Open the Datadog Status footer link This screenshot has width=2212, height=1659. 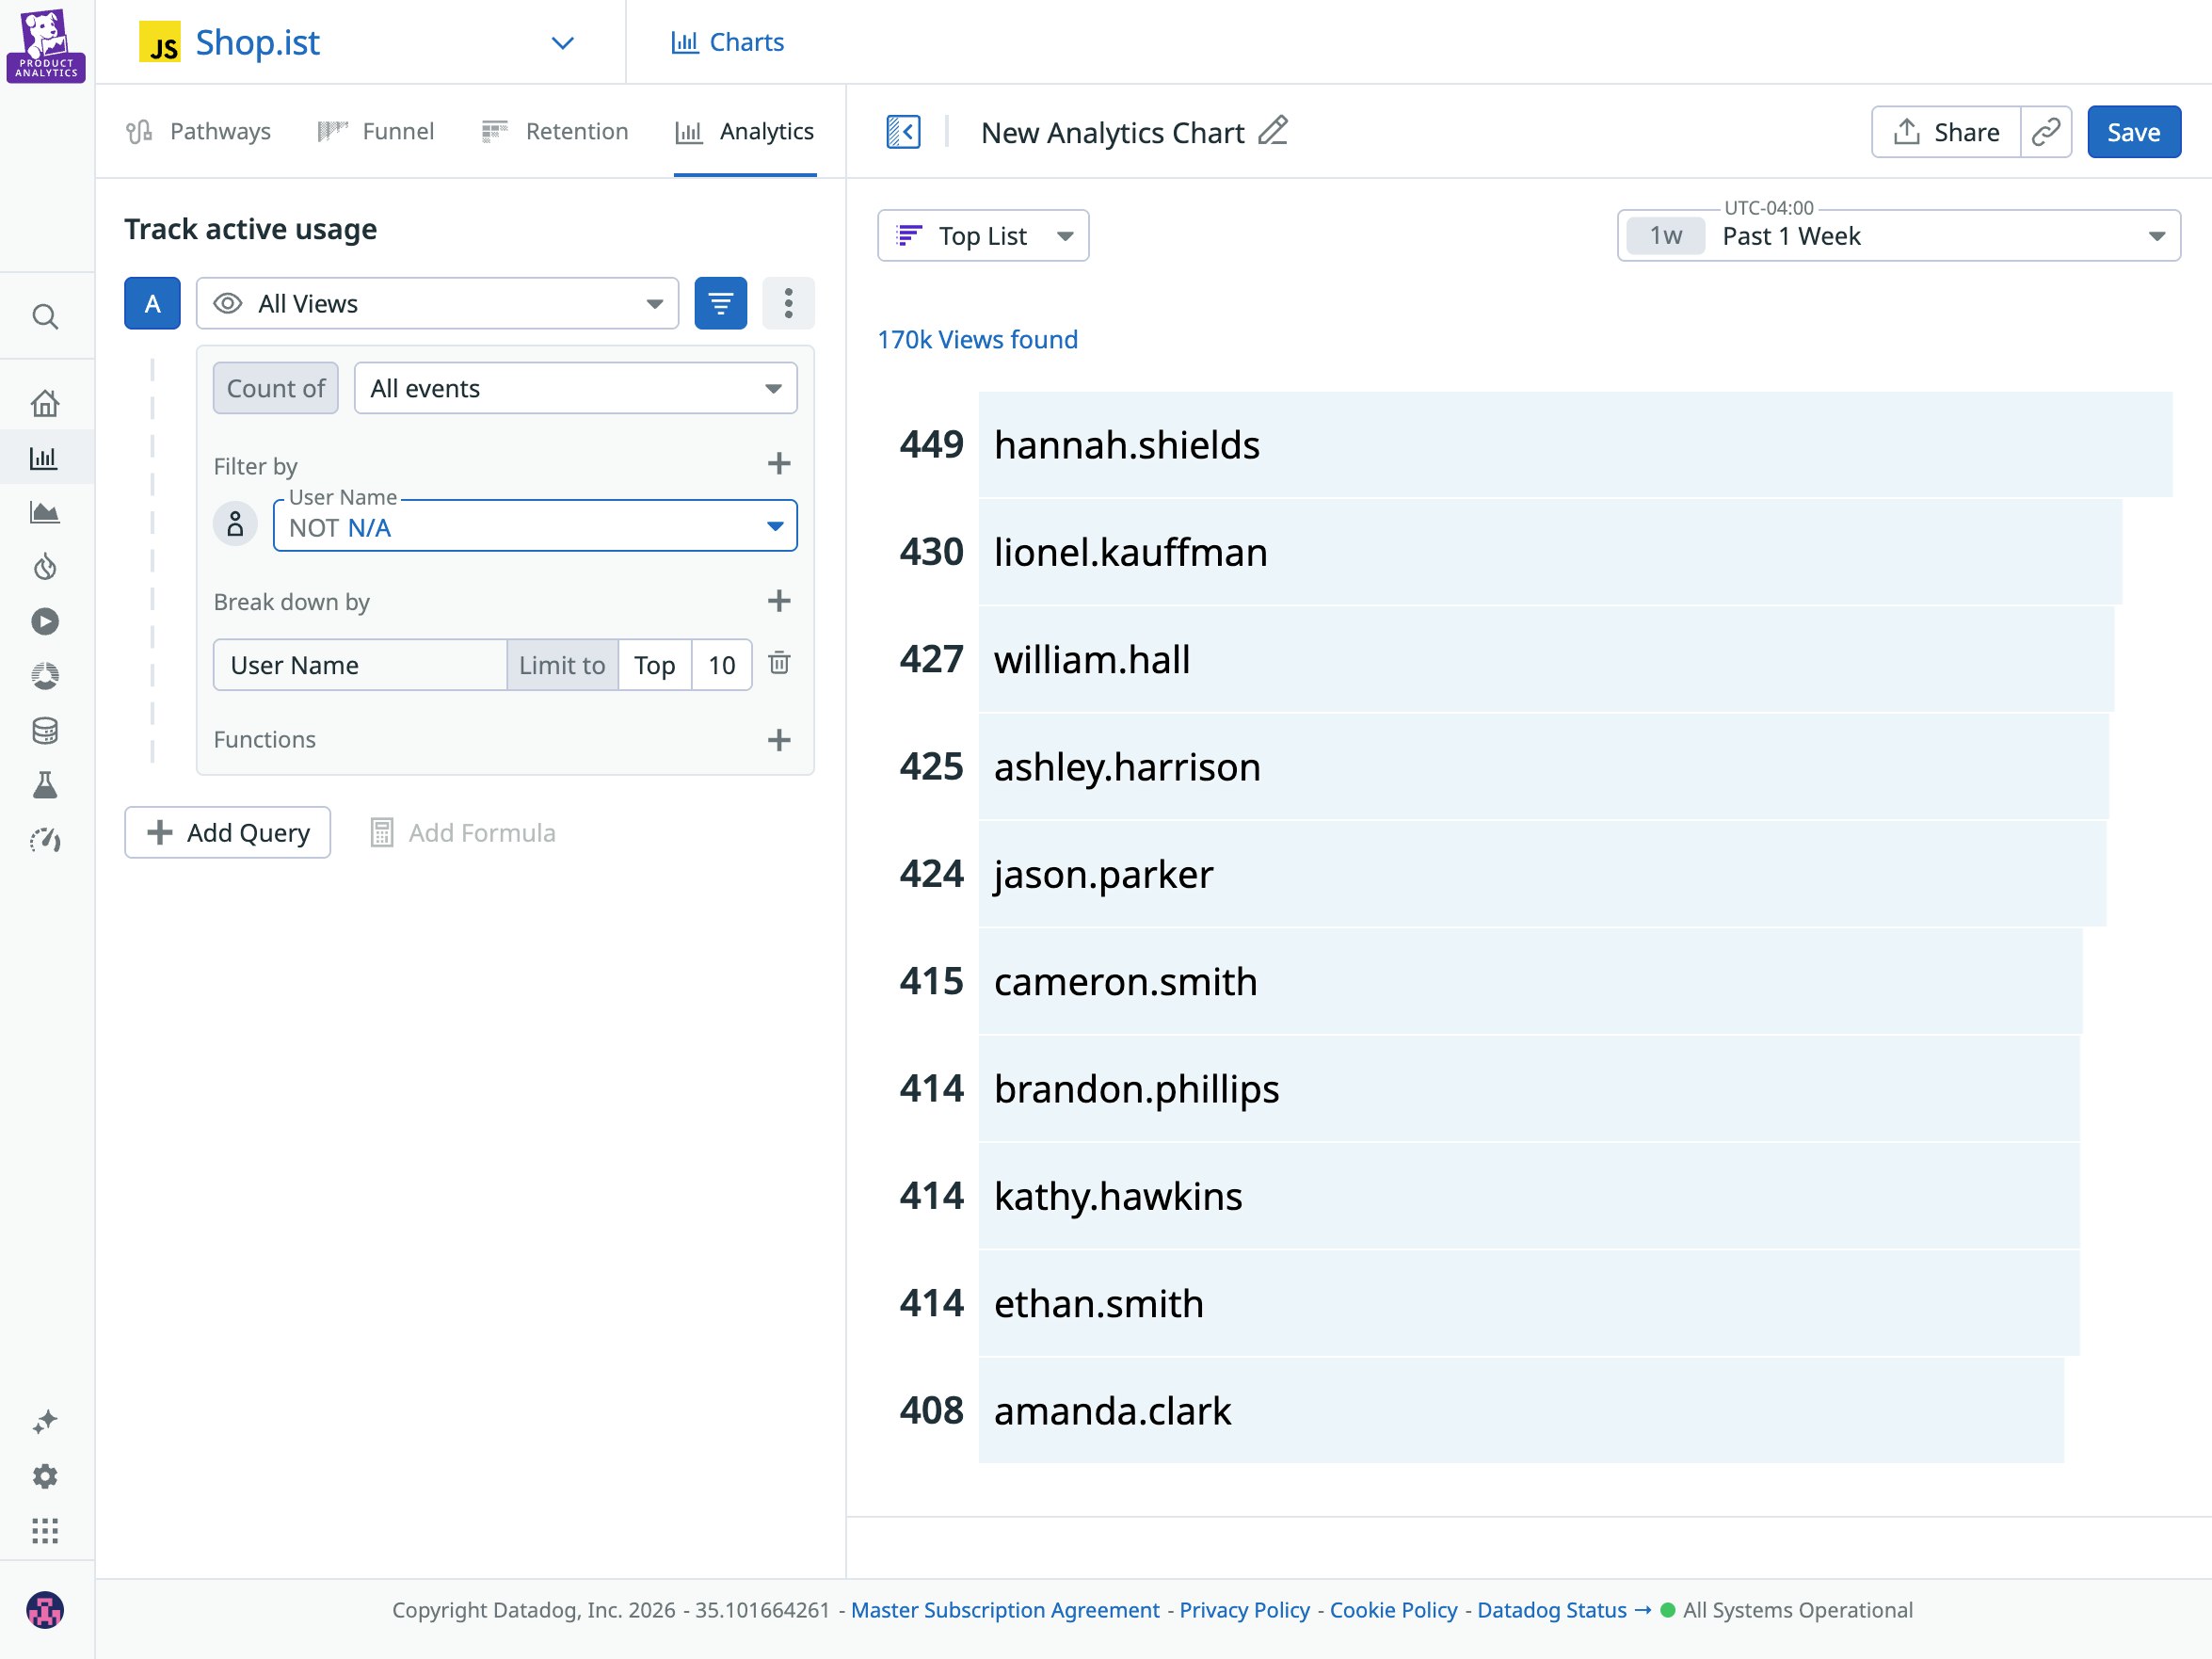1551,1610
